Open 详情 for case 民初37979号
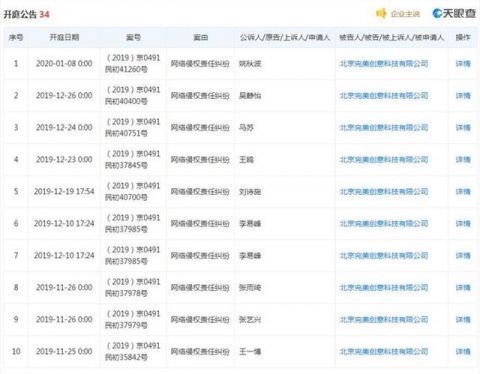The height and width of the screenshot is (374, 480). pos(463,320)
